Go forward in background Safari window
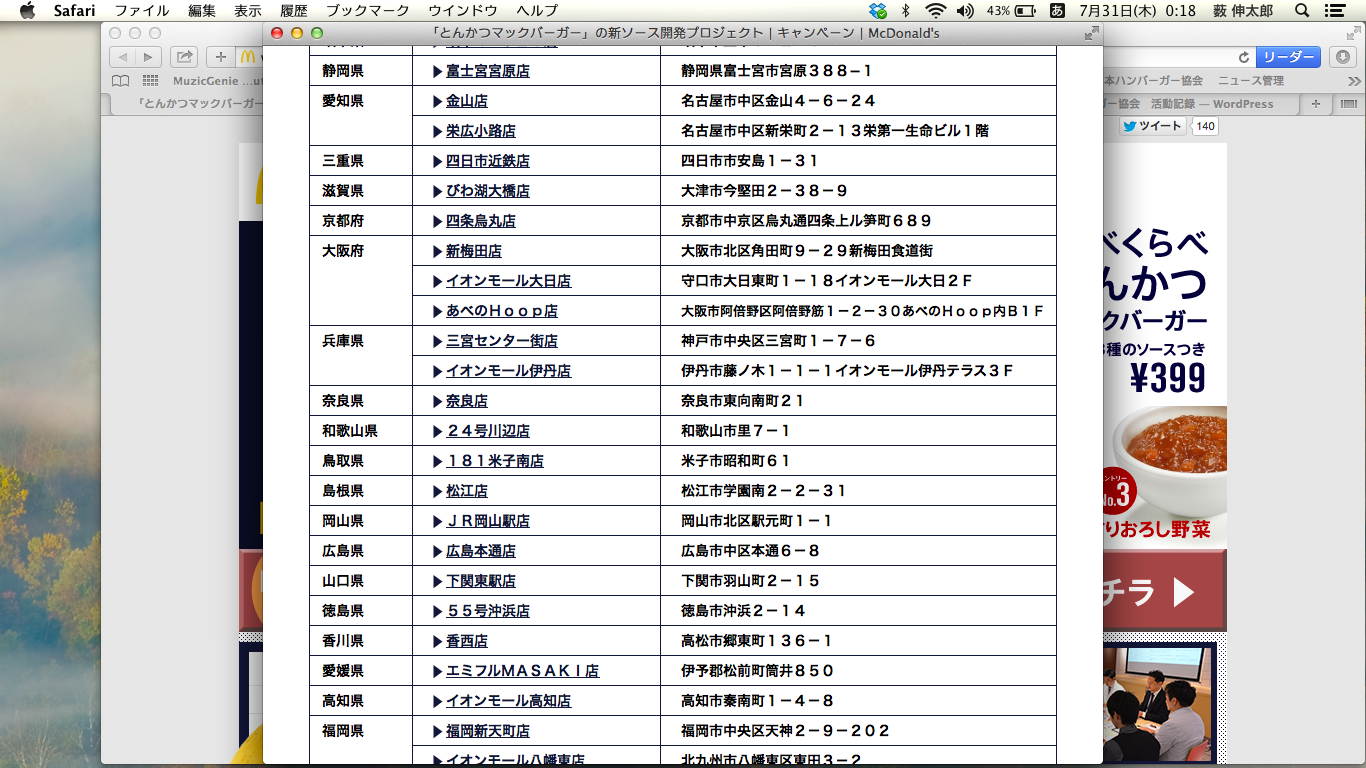 (148, 57)
